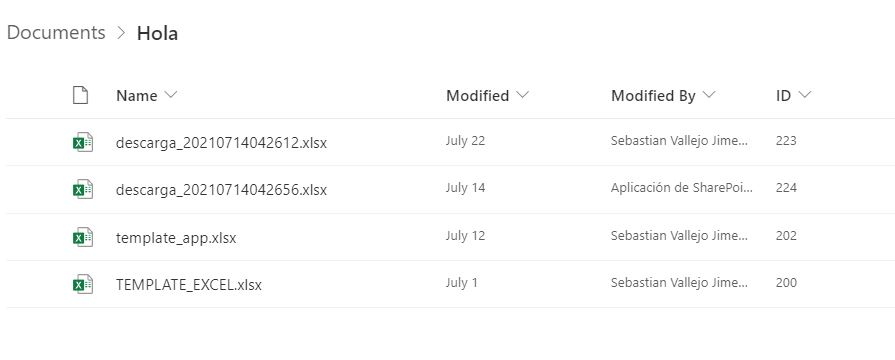Image resolution: width=895 pixels, height=360 pixels.
Task: Click Excel icon for descarga_20210714042612.xlsx
Action: 83,142
